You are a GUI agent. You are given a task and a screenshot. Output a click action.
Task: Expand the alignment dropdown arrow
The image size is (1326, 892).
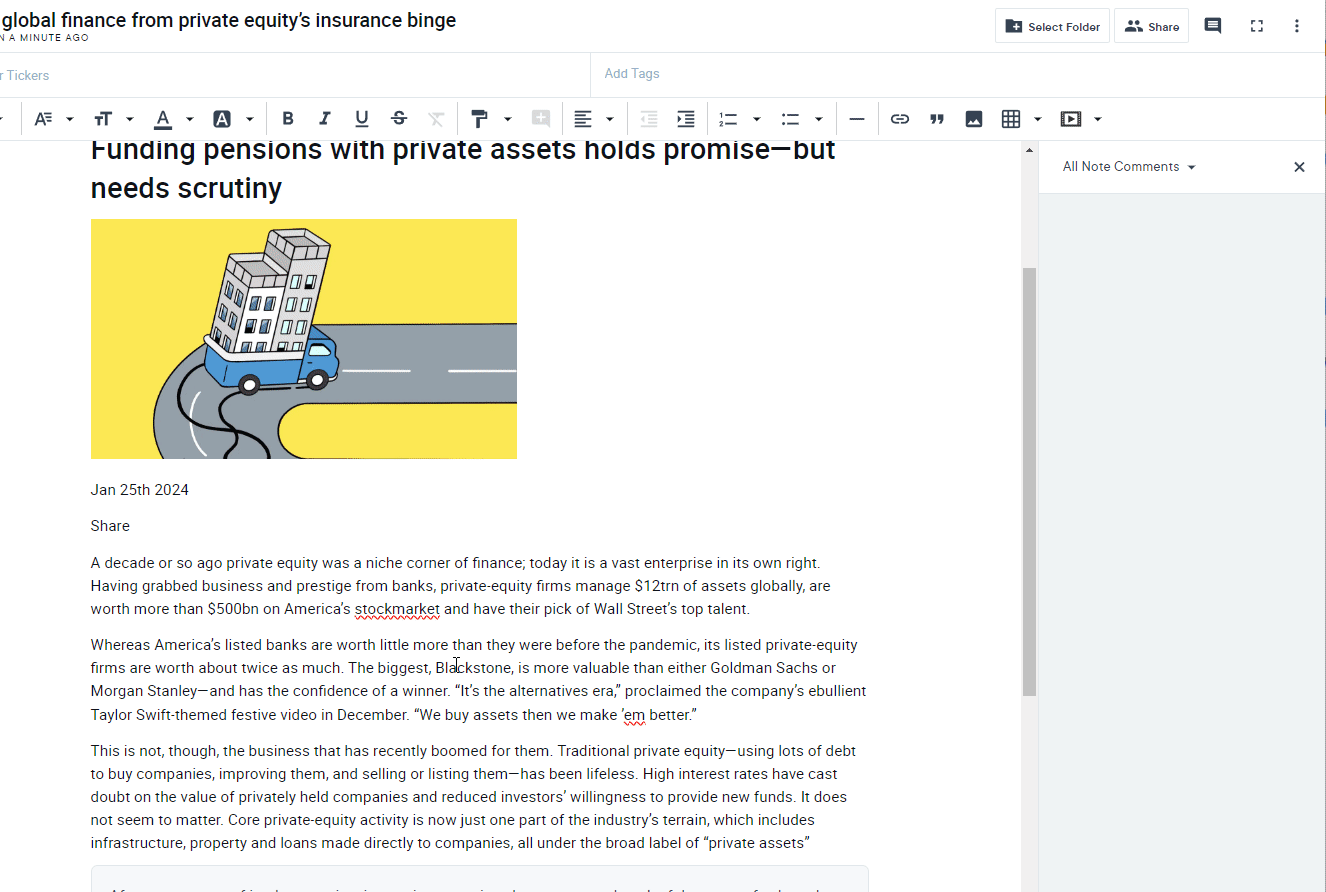[x=610, y=119]
